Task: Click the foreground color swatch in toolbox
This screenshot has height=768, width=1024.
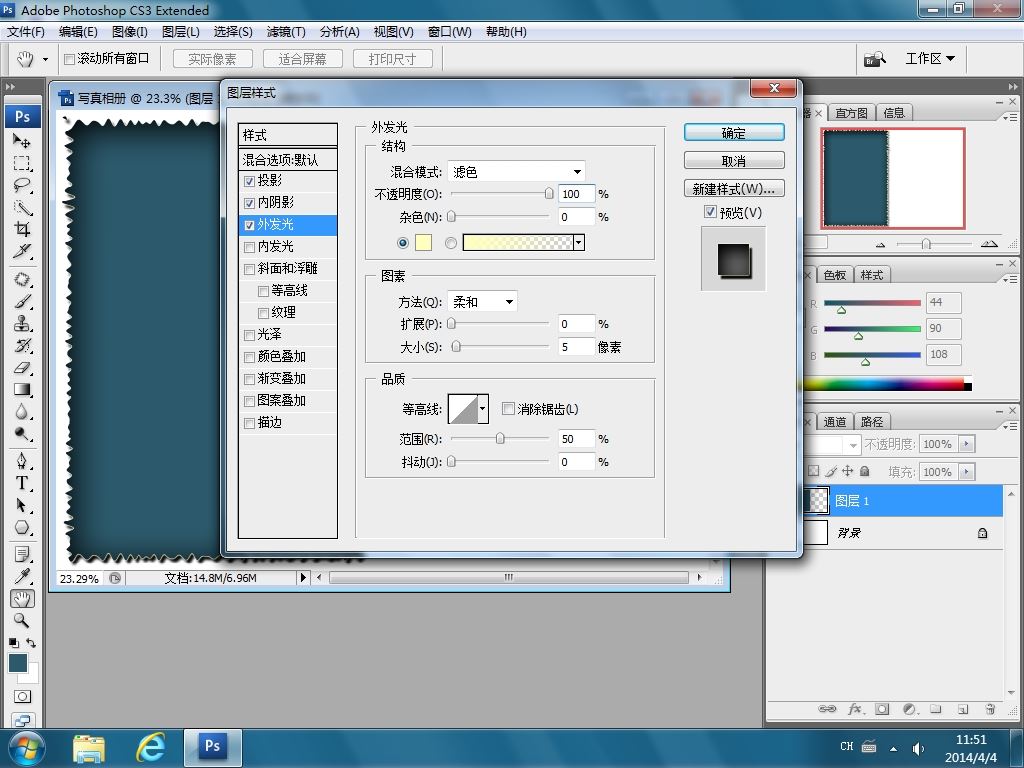Action: click(18, 663)
